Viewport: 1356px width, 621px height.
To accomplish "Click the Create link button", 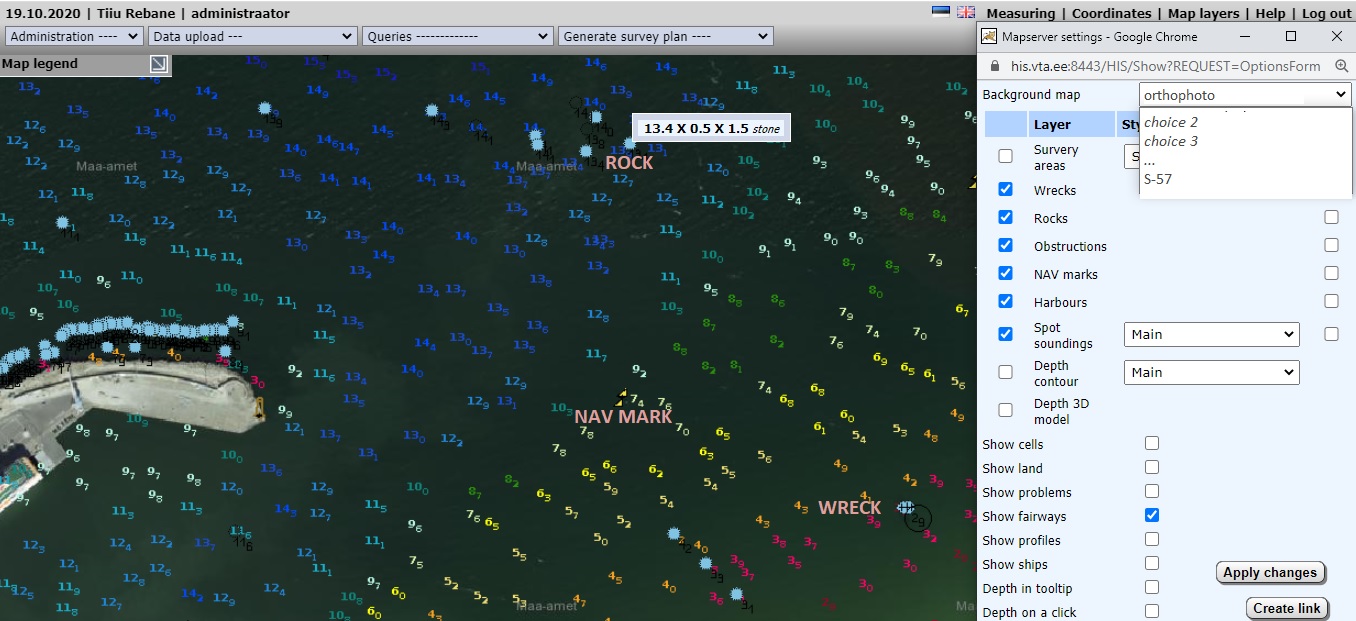I will coord(1286,608).
